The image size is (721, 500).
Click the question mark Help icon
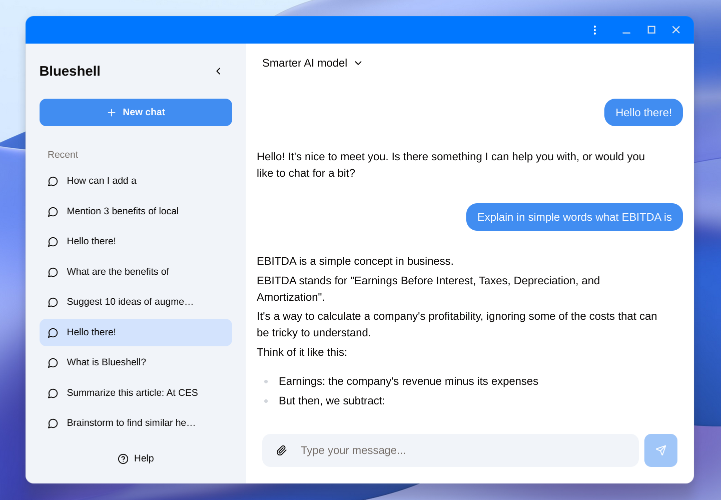click(123, 459)
